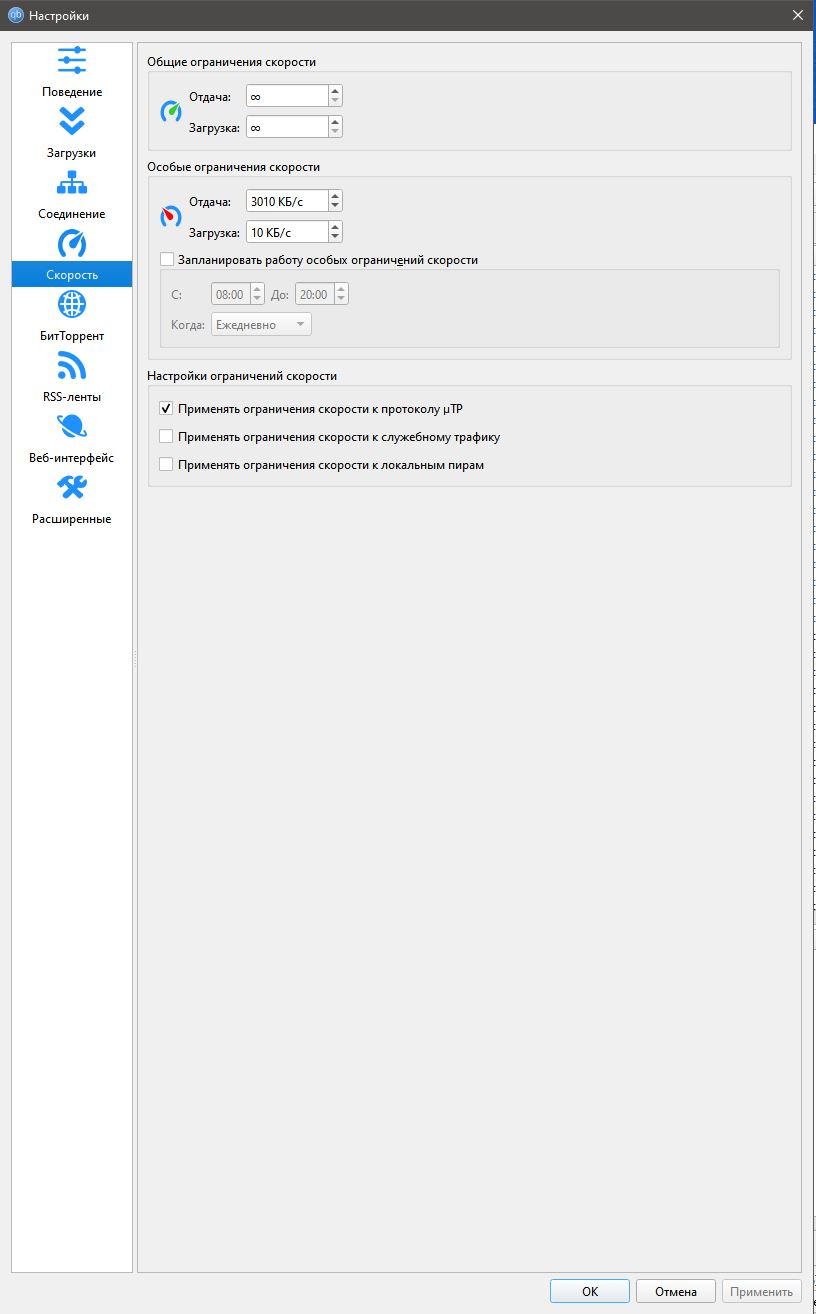
Task: Select the Веб-интерфейс planet icon
Action: (72, 427)
